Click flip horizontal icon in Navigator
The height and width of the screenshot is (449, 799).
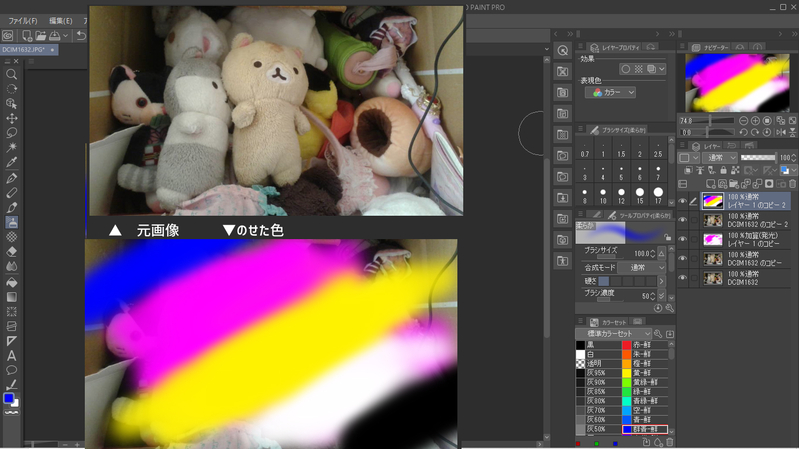(781, 132)
